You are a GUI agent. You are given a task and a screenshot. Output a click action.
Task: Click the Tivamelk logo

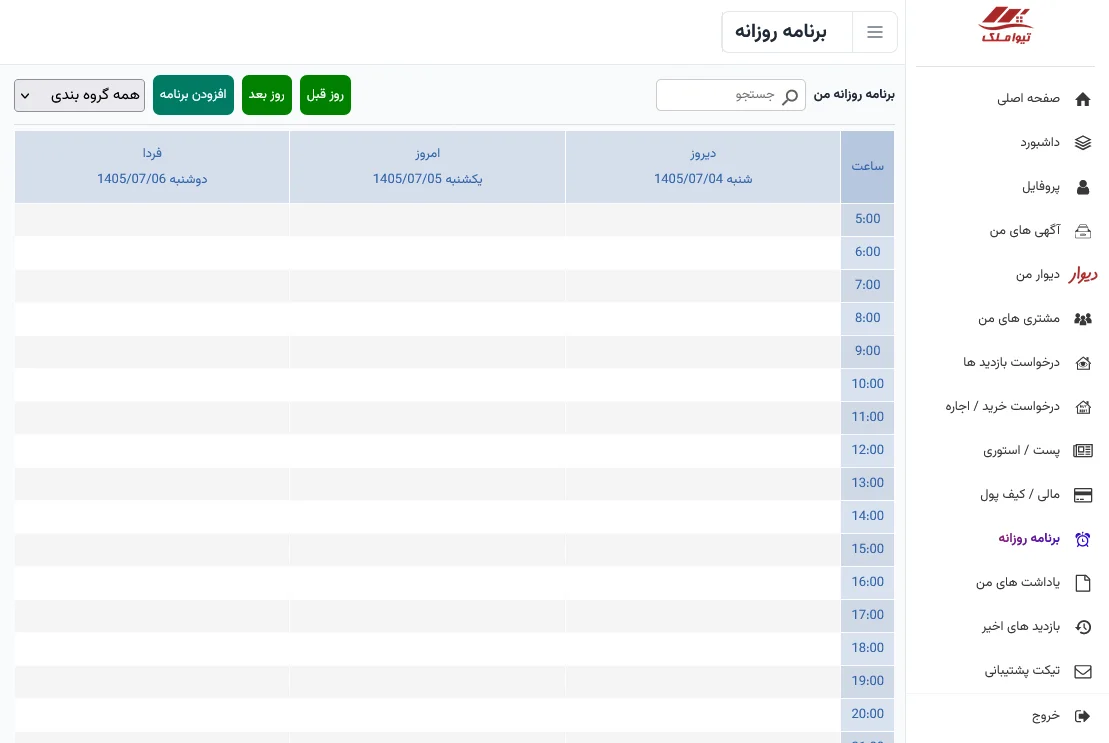click(x=1006, y=26)
